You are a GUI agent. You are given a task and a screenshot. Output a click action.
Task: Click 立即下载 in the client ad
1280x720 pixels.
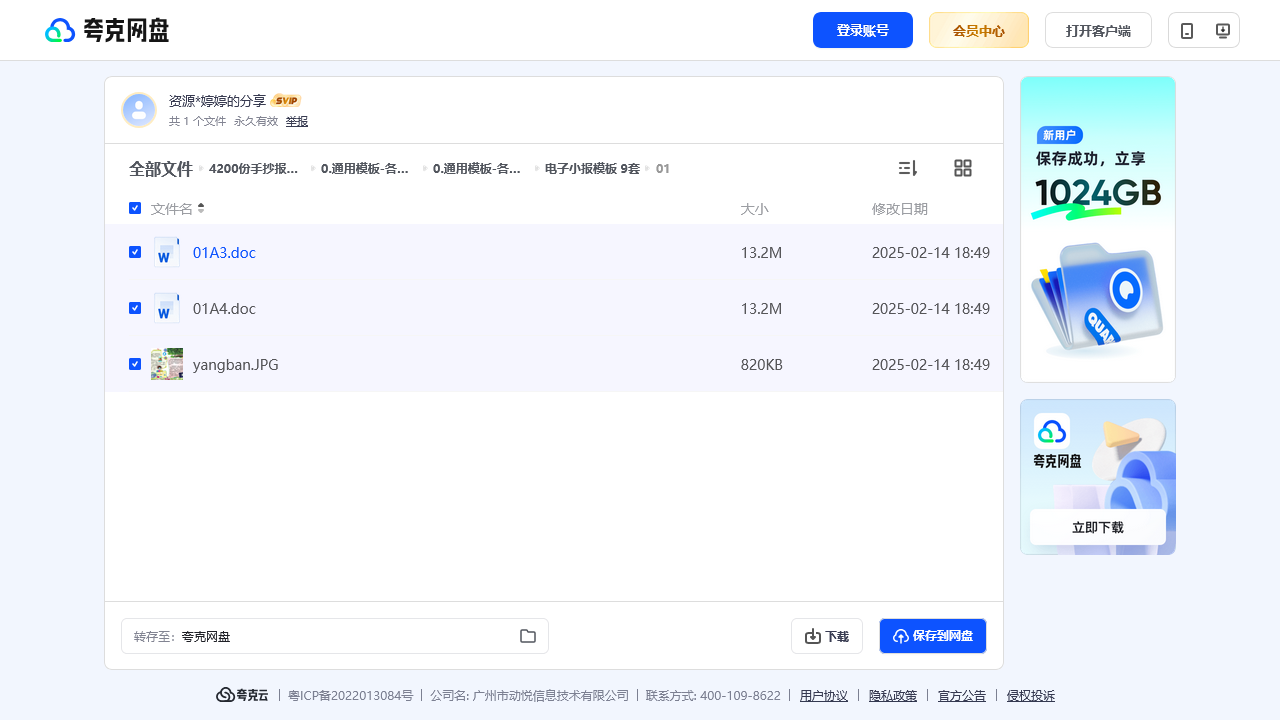tap(1098, 527)
